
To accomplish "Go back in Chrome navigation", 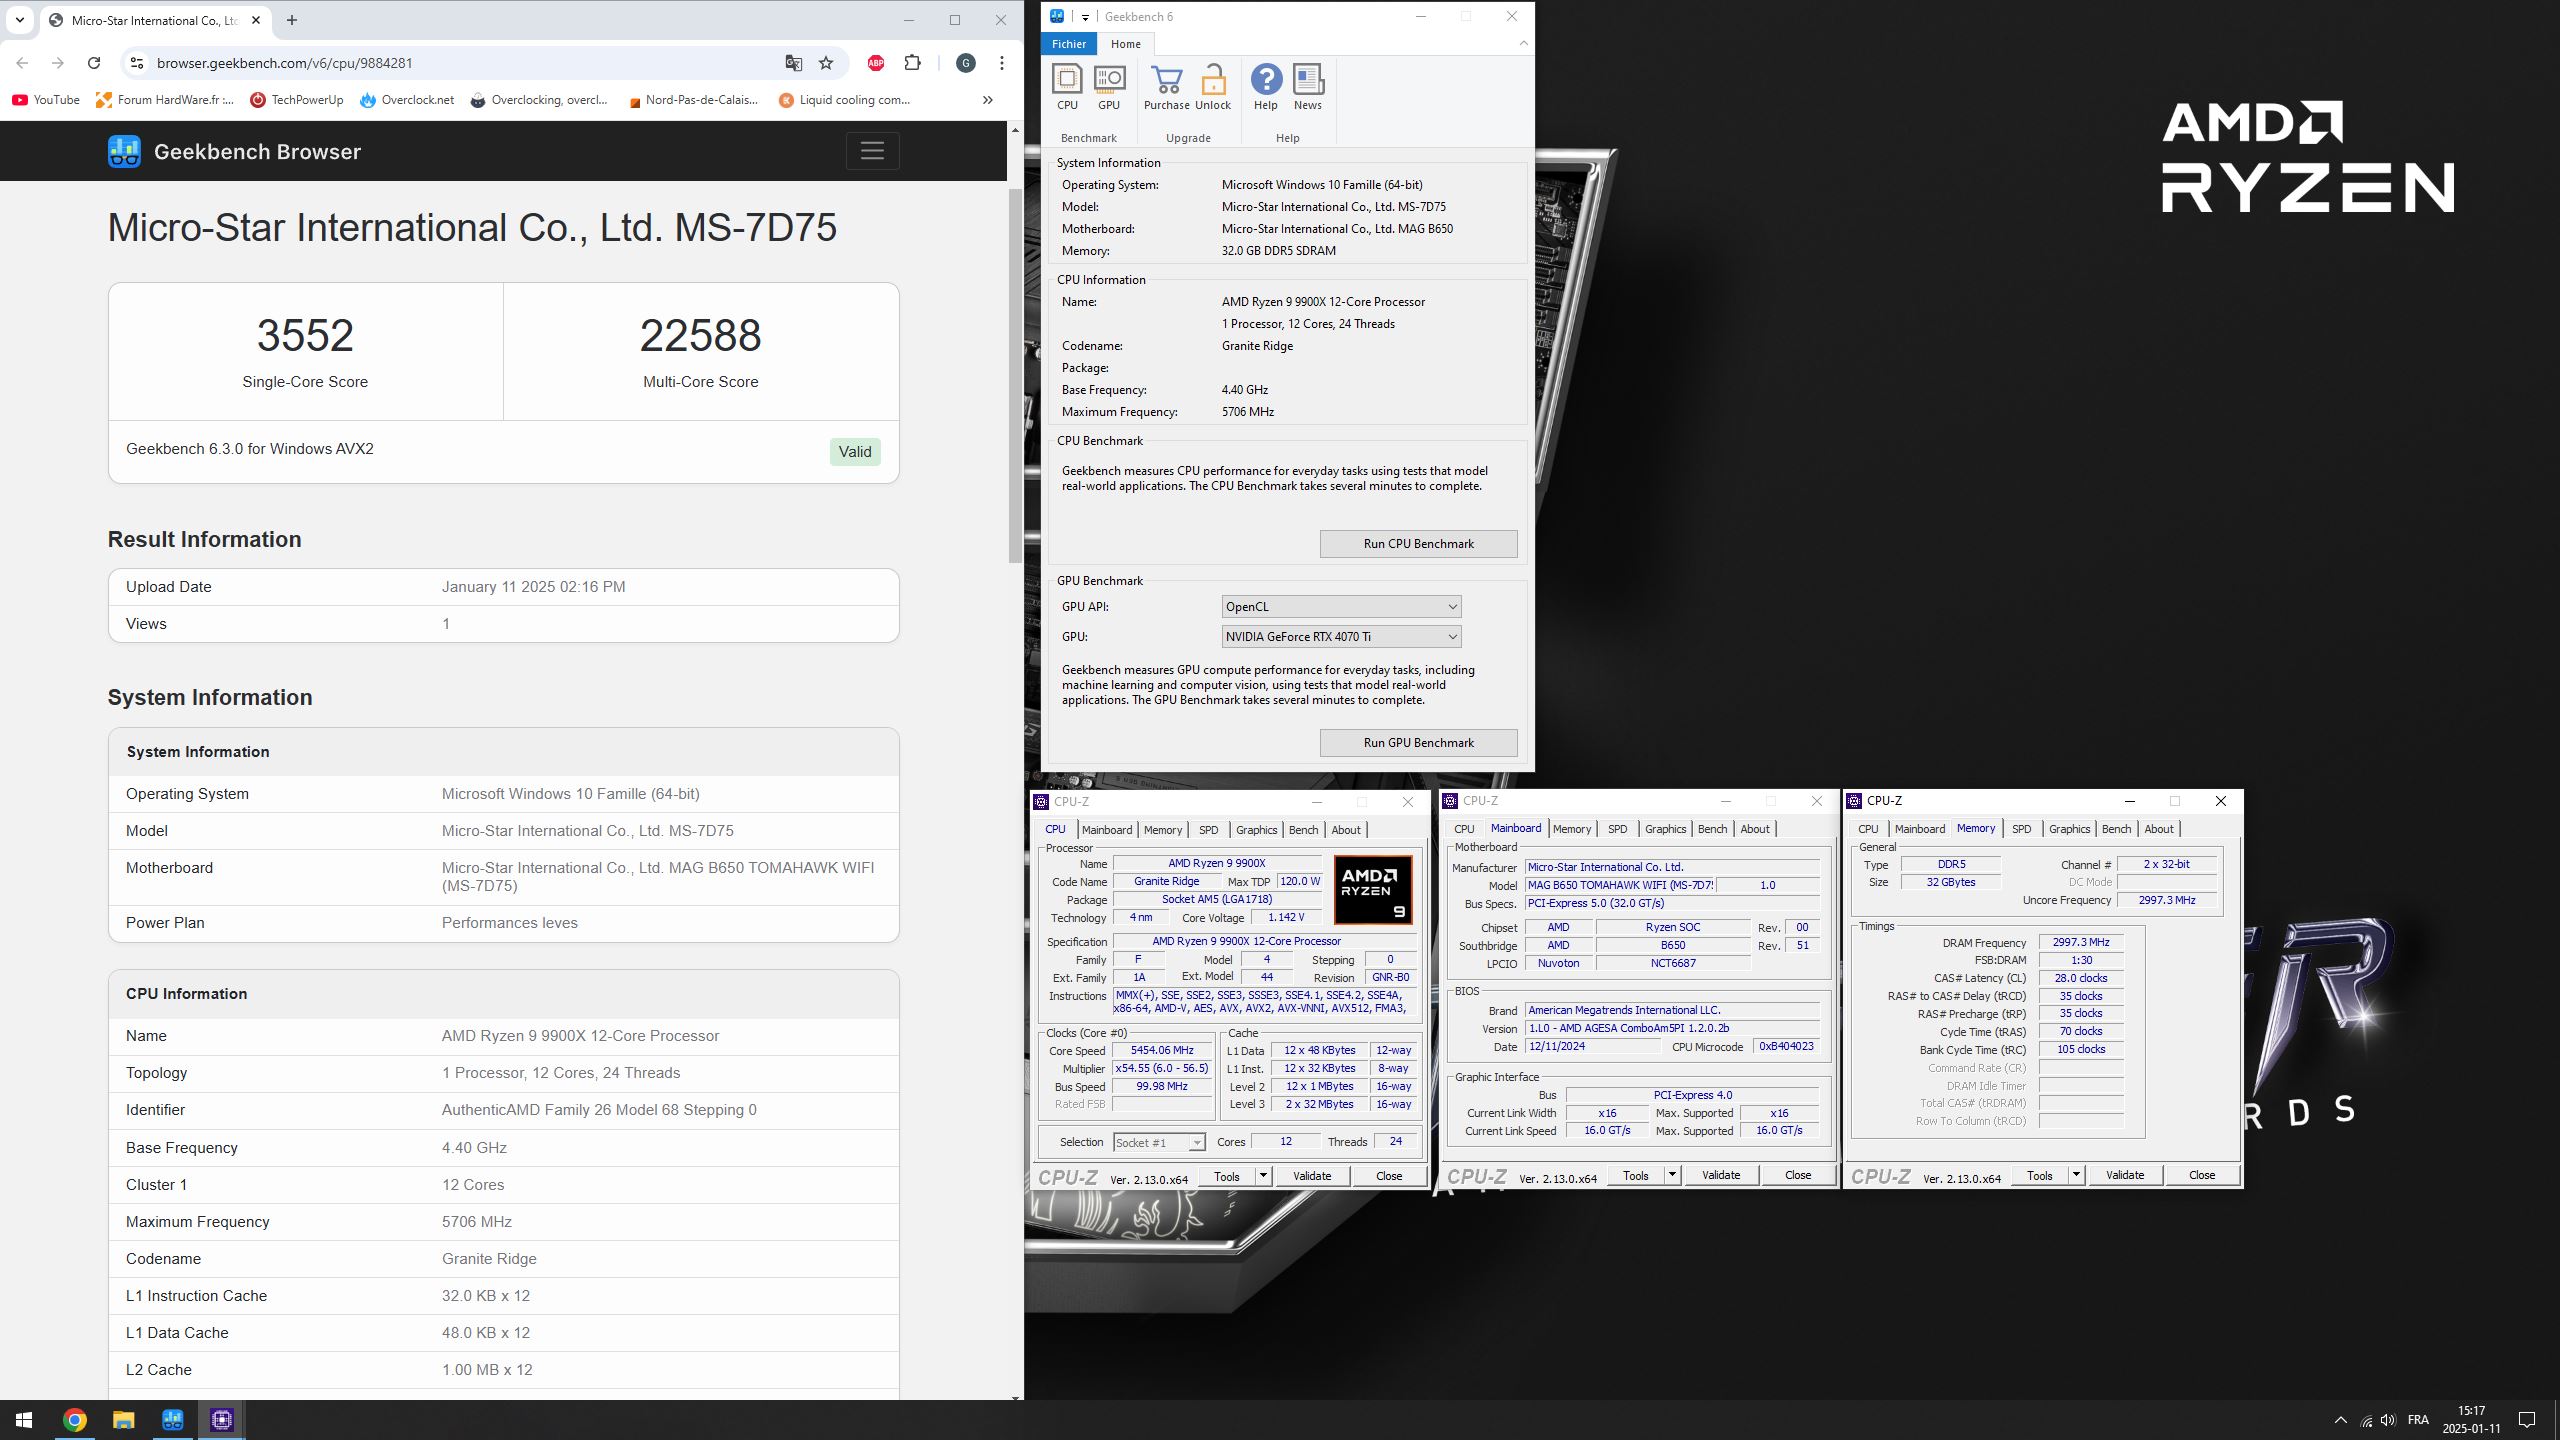I will 22,63.
